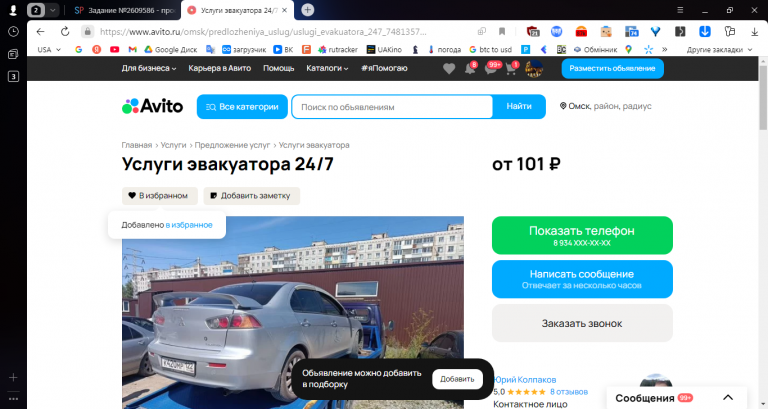Expand the Сообщения chat panel chevron
This screenshot has width=768, height=409.
[x=728, y=398]
